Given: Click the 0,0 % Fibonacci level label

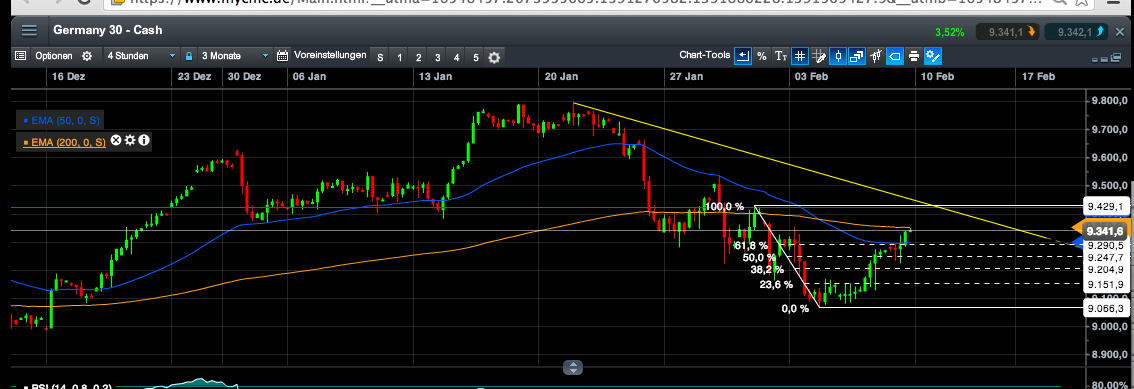Looking at the screenshot, I should click(x=796, y=309).
